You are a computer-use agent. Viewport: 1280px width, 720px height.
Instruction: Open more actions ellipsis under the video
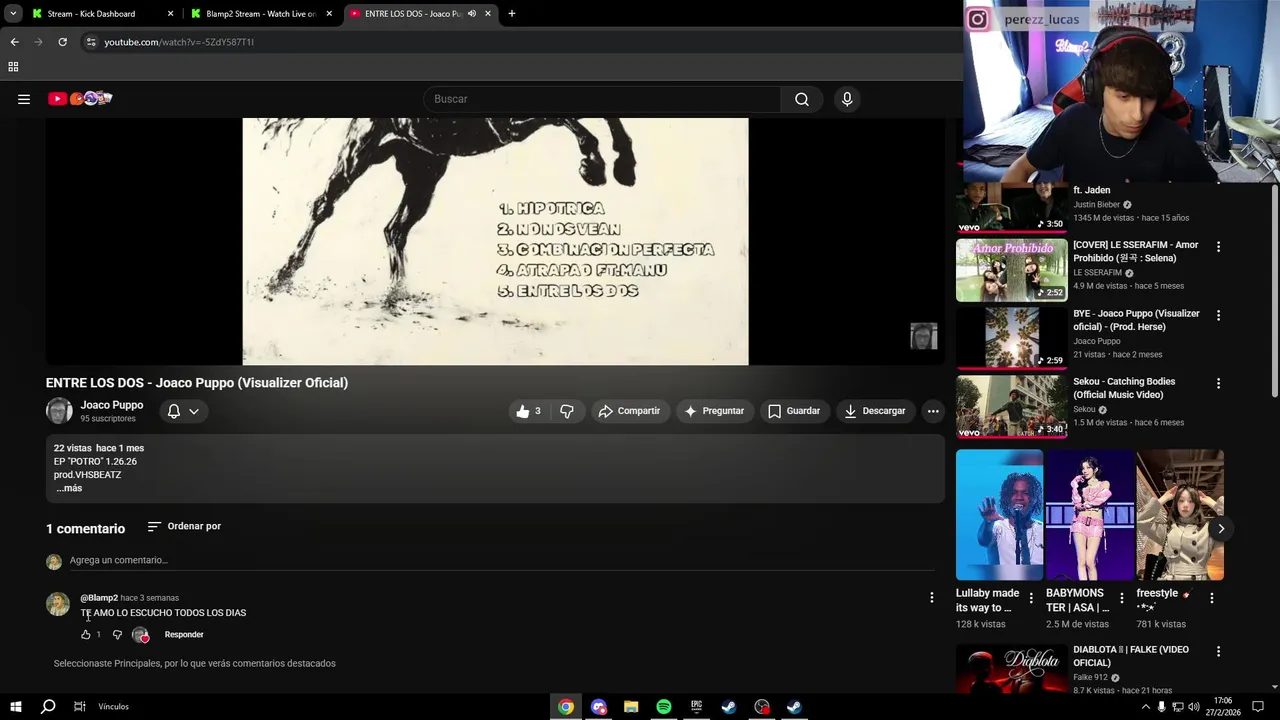[933, 411]
